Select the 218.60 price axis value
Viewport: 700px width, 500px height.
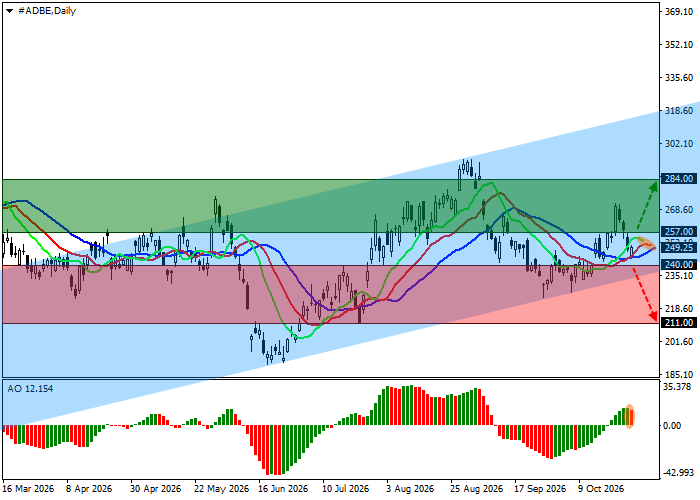[679, 309]
